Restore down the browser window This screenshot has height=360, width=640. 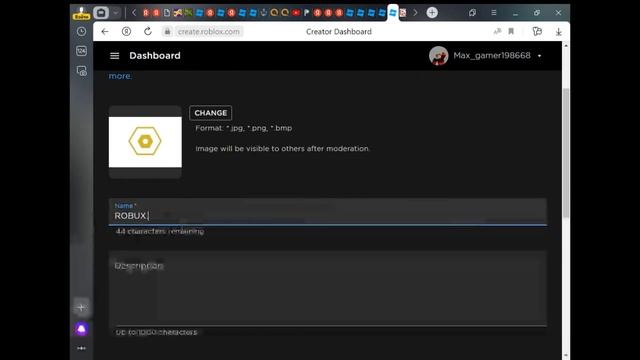[537, 13]
